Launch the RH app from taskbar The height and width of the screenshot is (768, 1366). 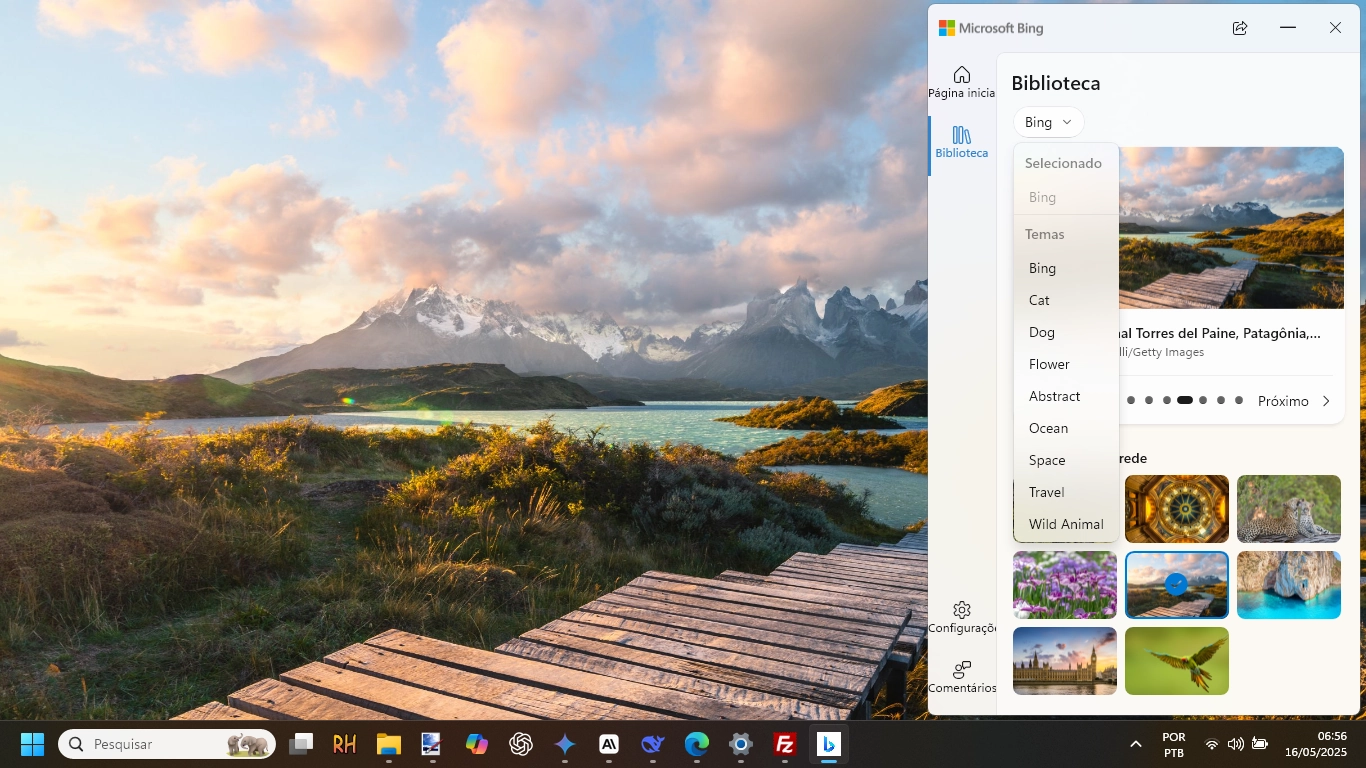345,744
